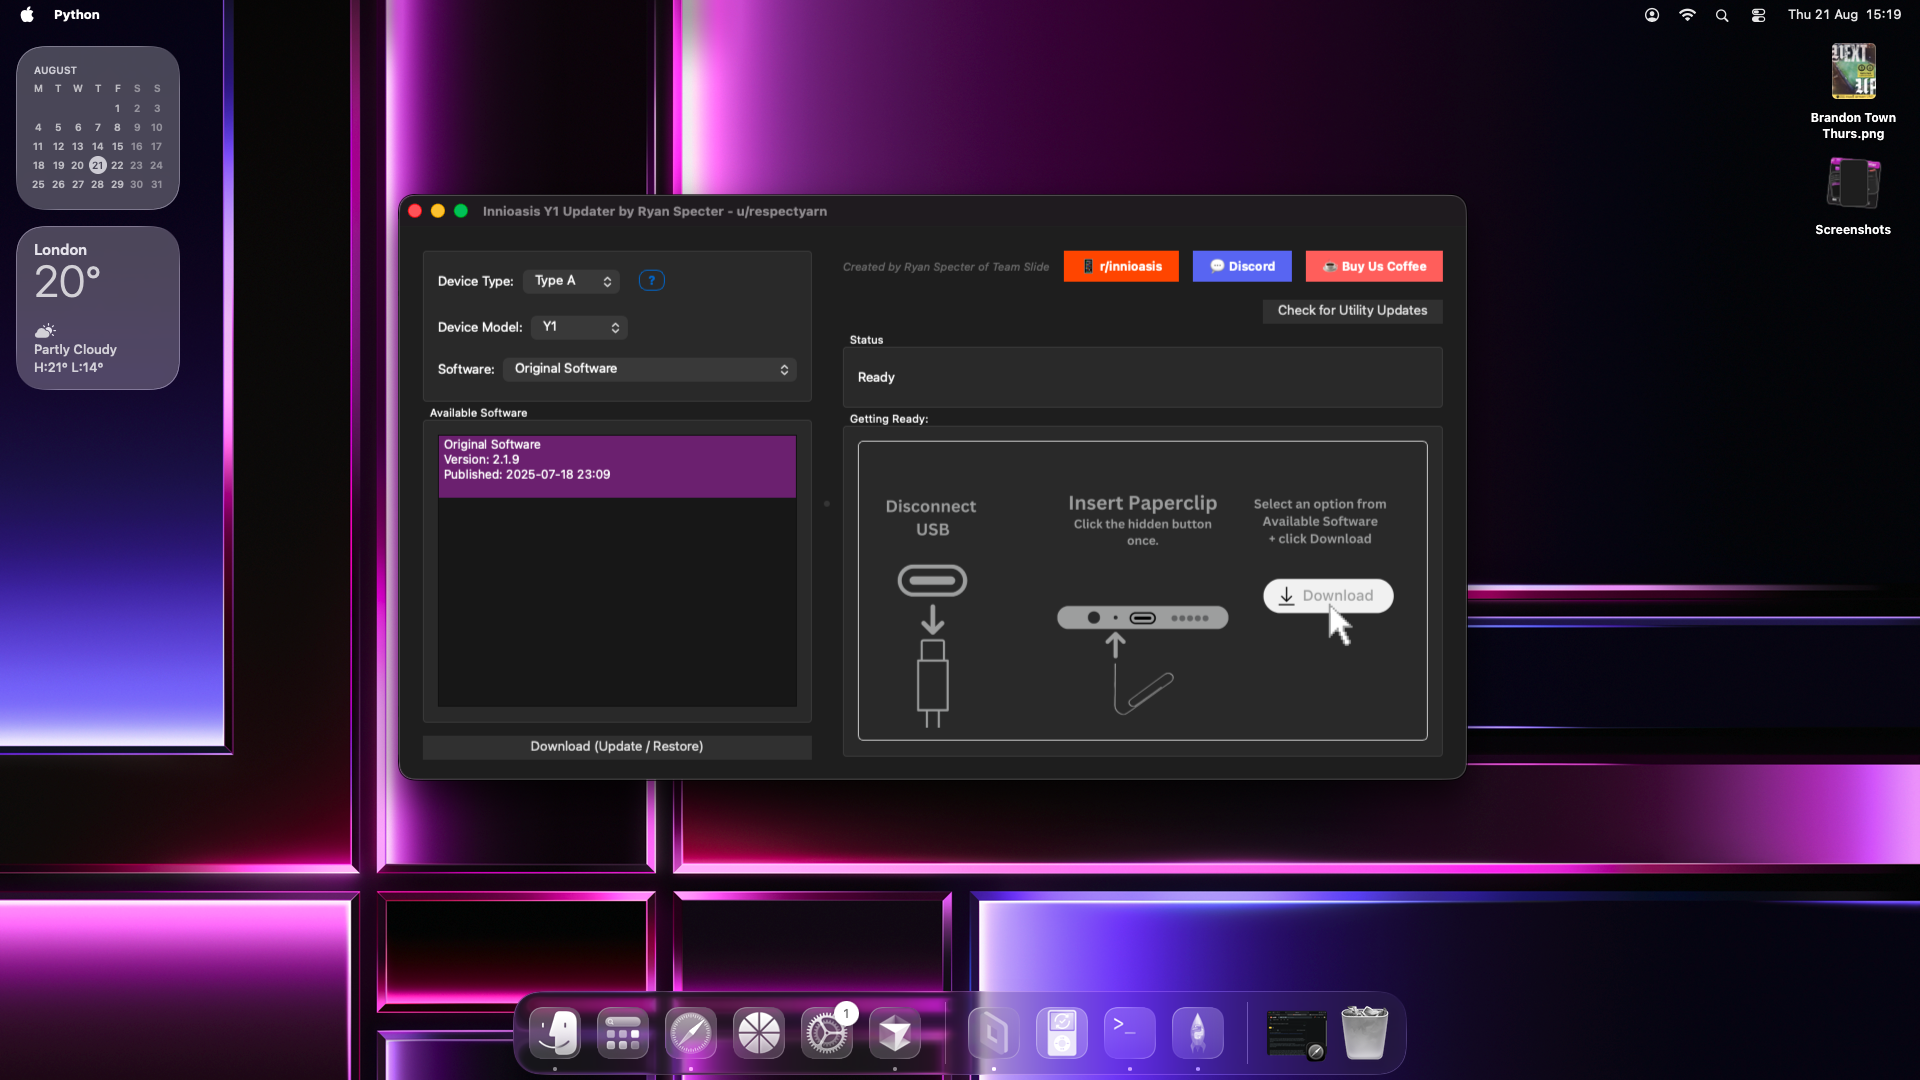The height and width of the screenshot is (1080, 1920).
Task: Open the Apple menu
Action: click(x=26, y=14)
